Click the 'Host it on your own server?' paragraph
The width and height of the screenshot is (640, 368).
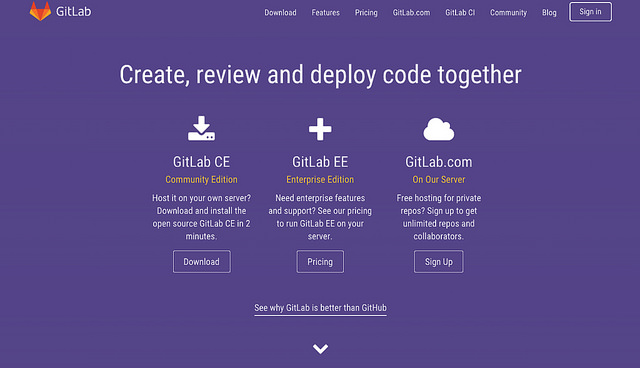coord(201,217)
